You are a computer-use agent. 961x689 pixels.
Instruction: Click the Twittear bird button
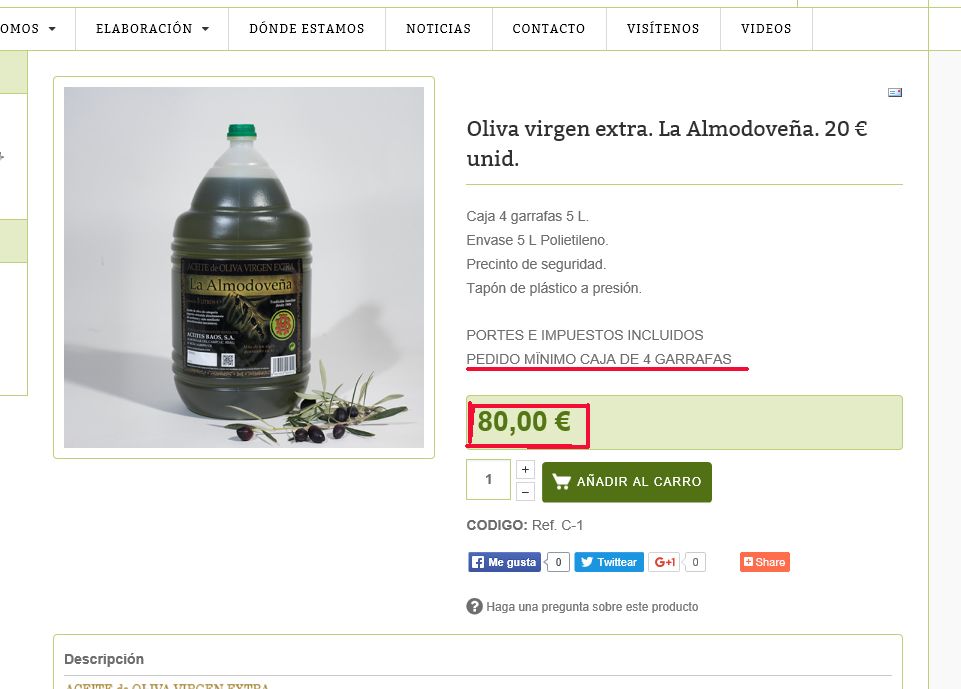[x=609, y=562]
